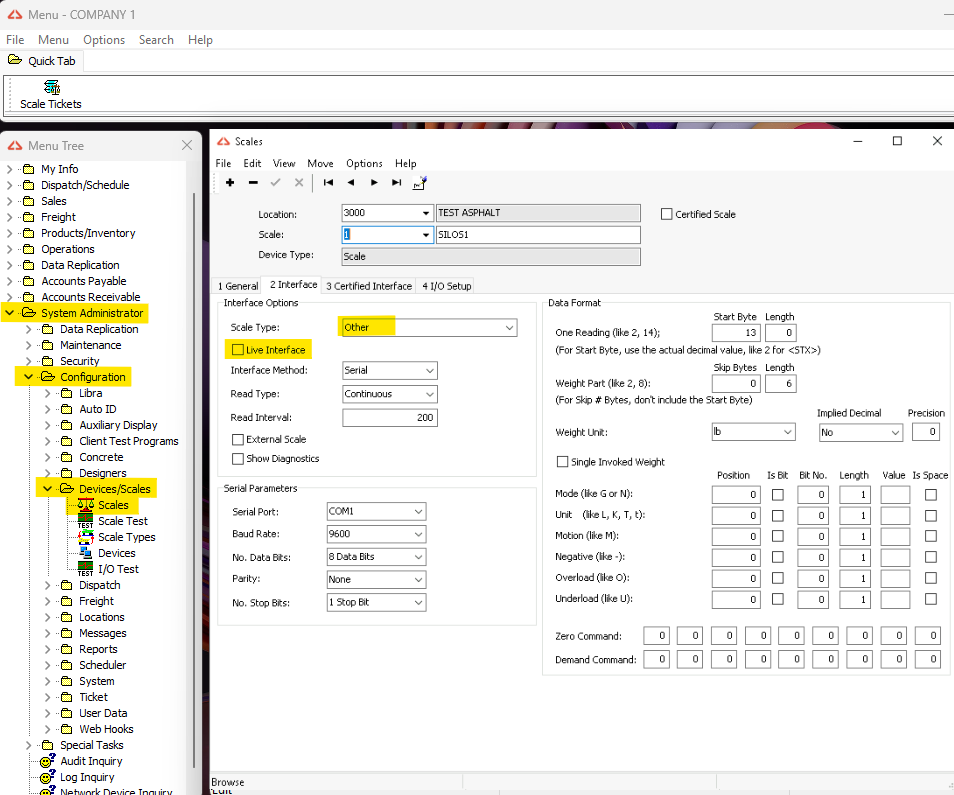Open Scale Test in the menu tree
This screenshot has width=954, height=795.
pyautogui.click(x=123, y=521)
